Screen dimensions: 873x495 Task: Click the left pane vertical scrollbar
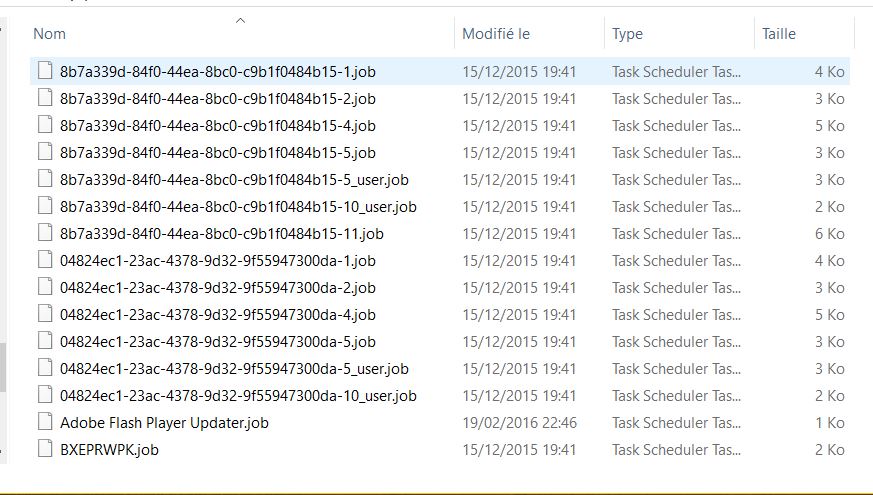[x=3, y=368]
